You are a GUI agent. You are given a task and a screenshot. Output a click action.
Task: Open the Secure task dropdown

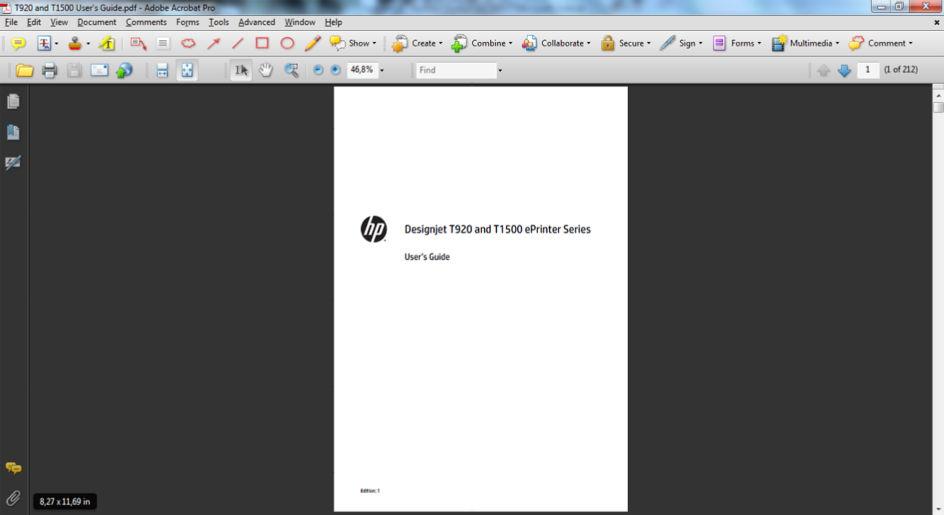[x=626, y=43]
